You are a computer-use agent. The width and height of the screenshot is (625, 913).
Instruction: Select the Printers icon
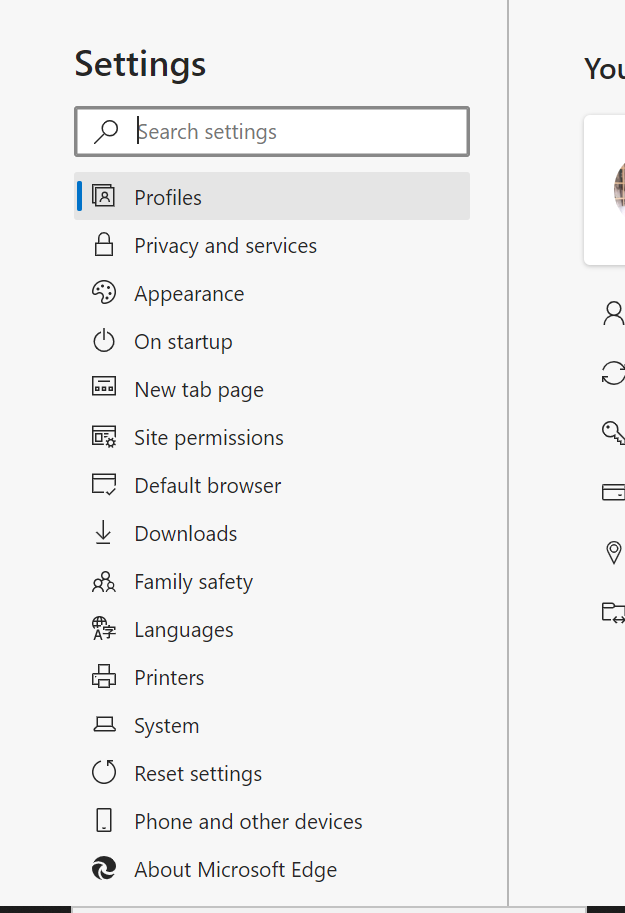(x=103, y=676)
